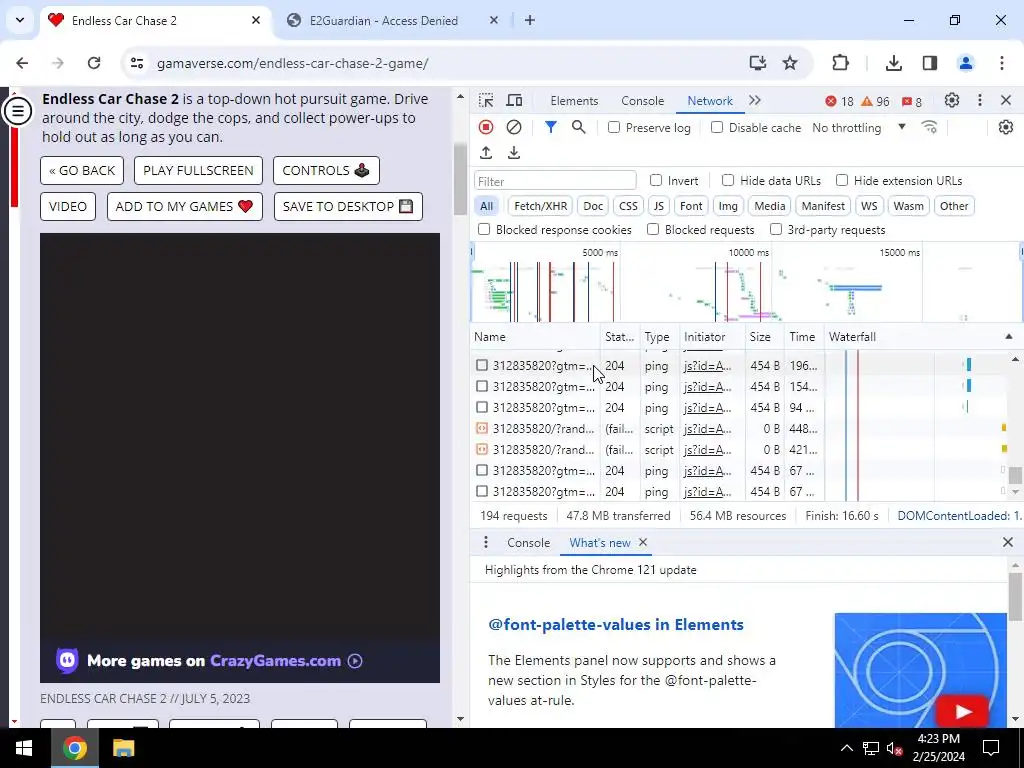This screenshot has height=768, width=1024.
Task: Click the network timeline overview
Action: point(746,283)
